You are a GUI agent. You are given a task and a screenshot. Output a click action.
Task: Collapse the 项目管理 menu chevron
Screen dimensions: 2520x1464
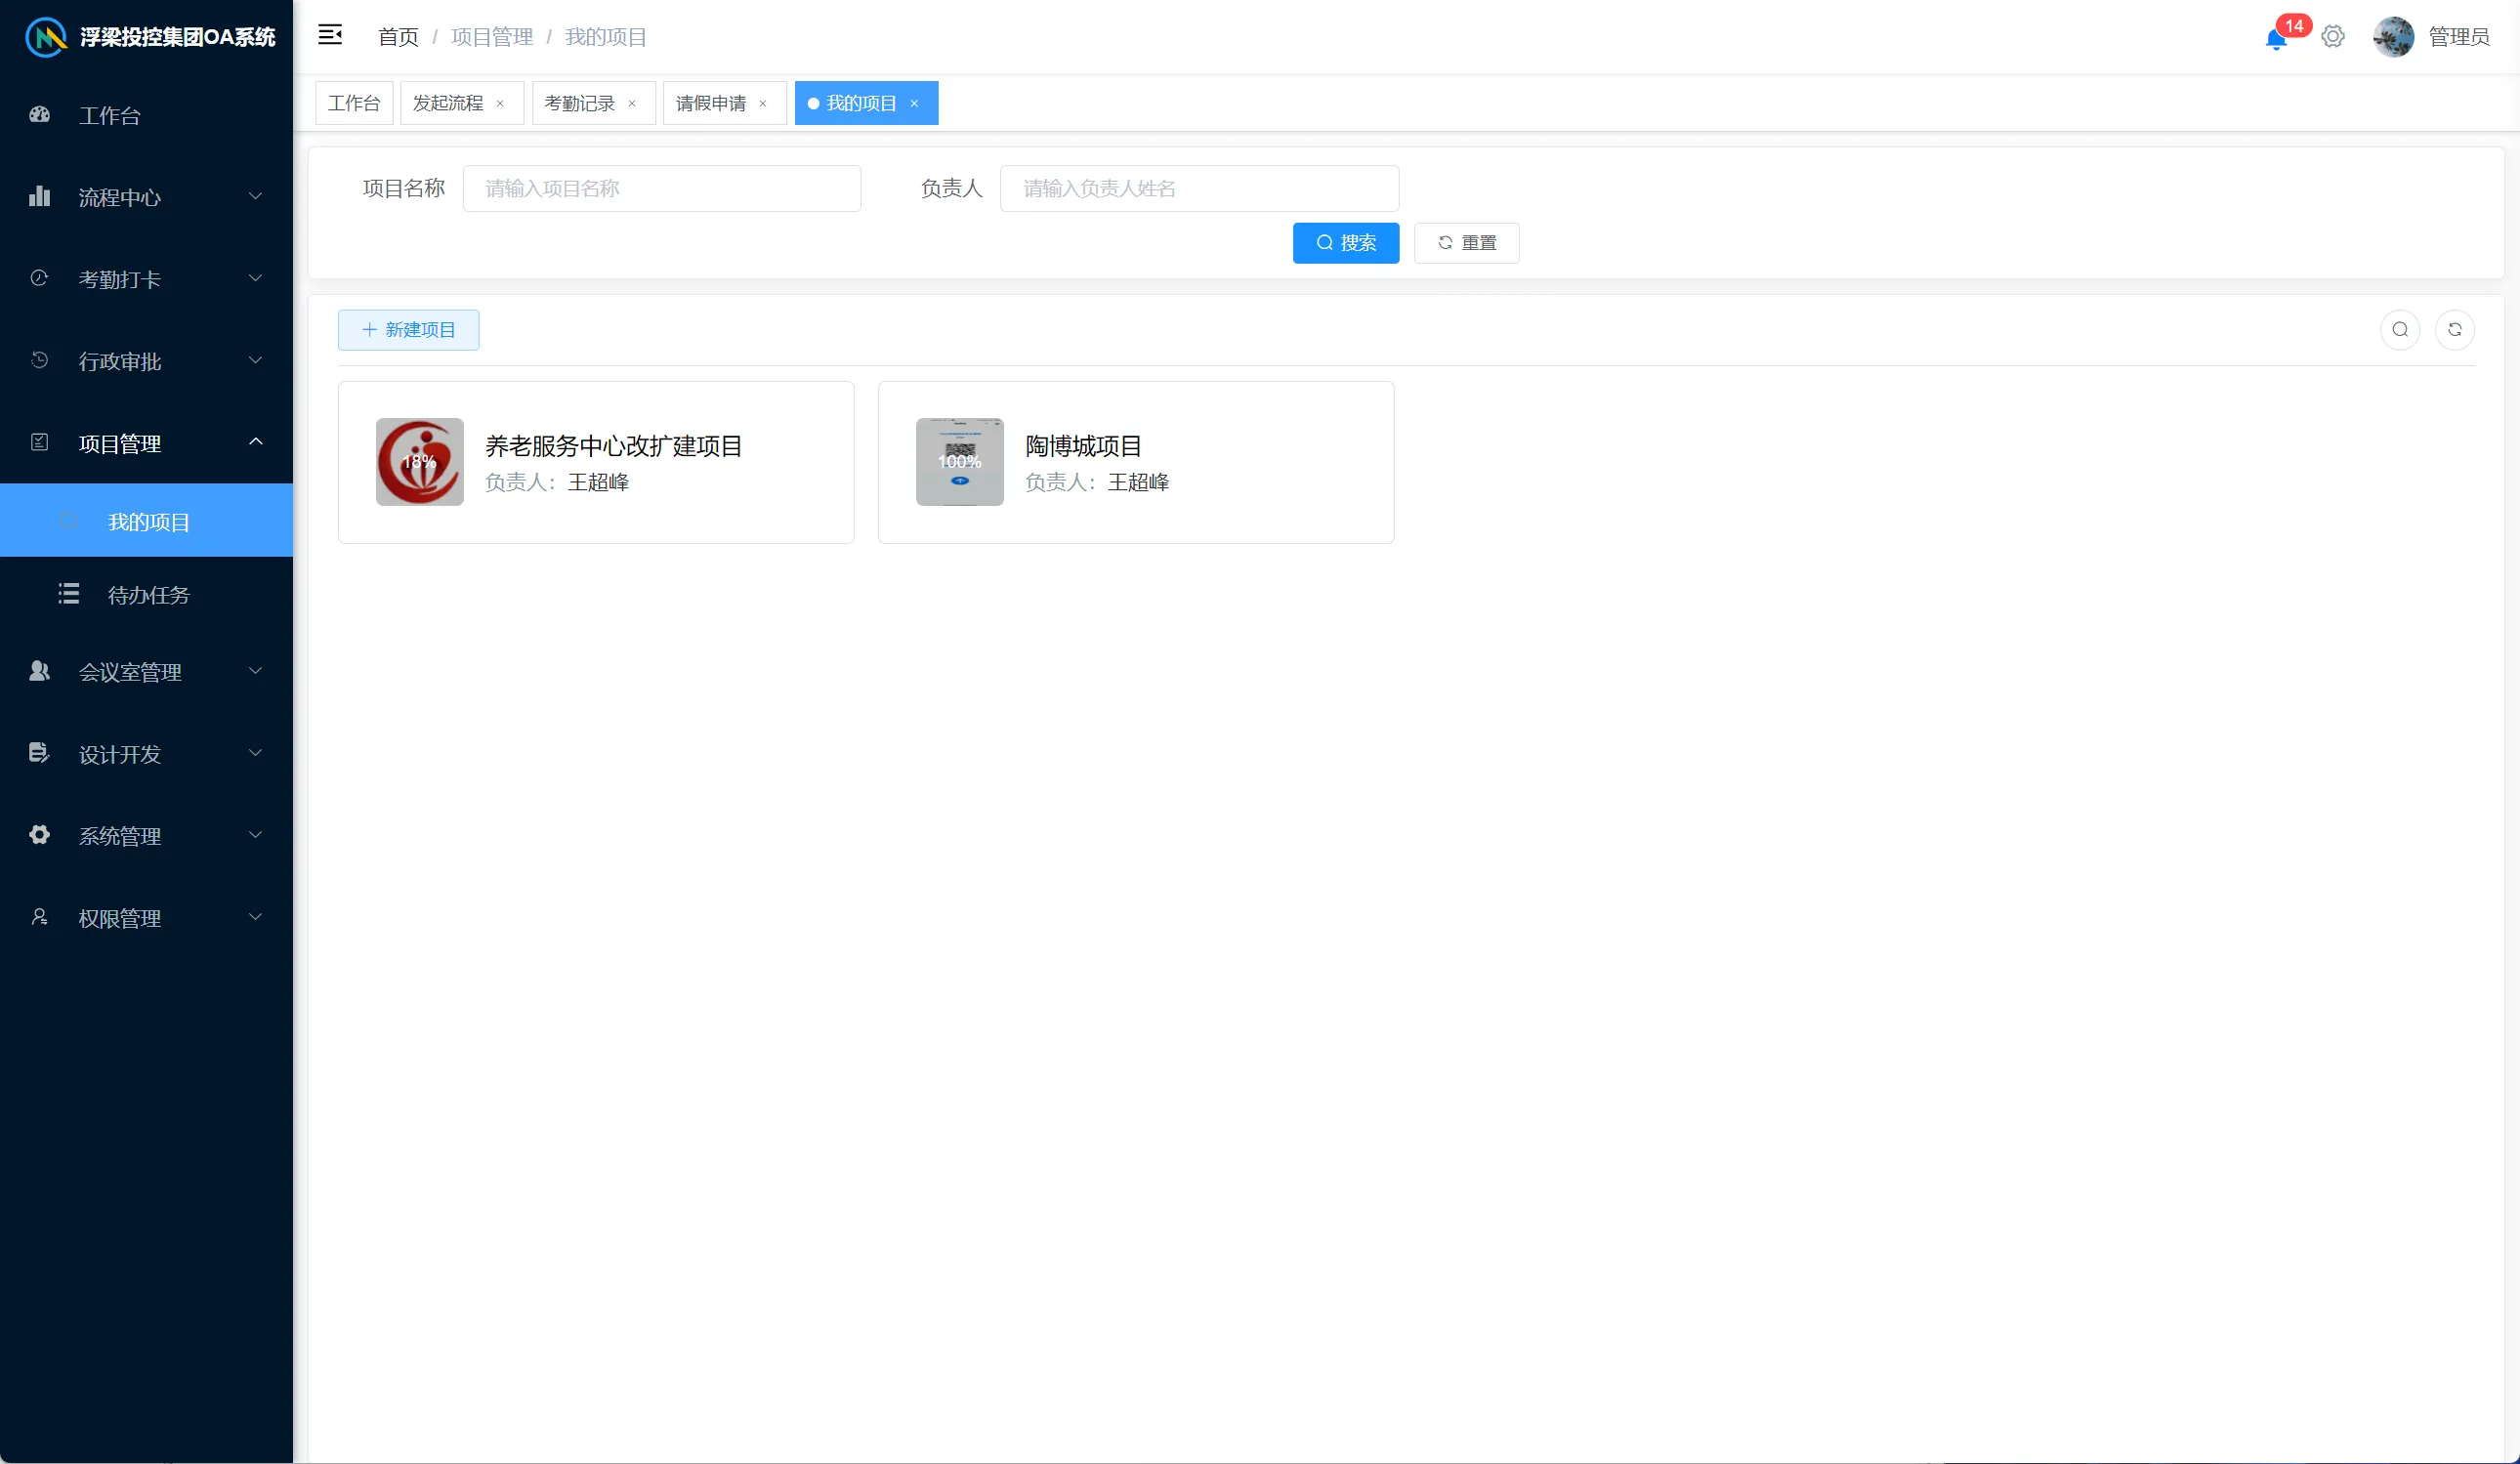point(256,442)
